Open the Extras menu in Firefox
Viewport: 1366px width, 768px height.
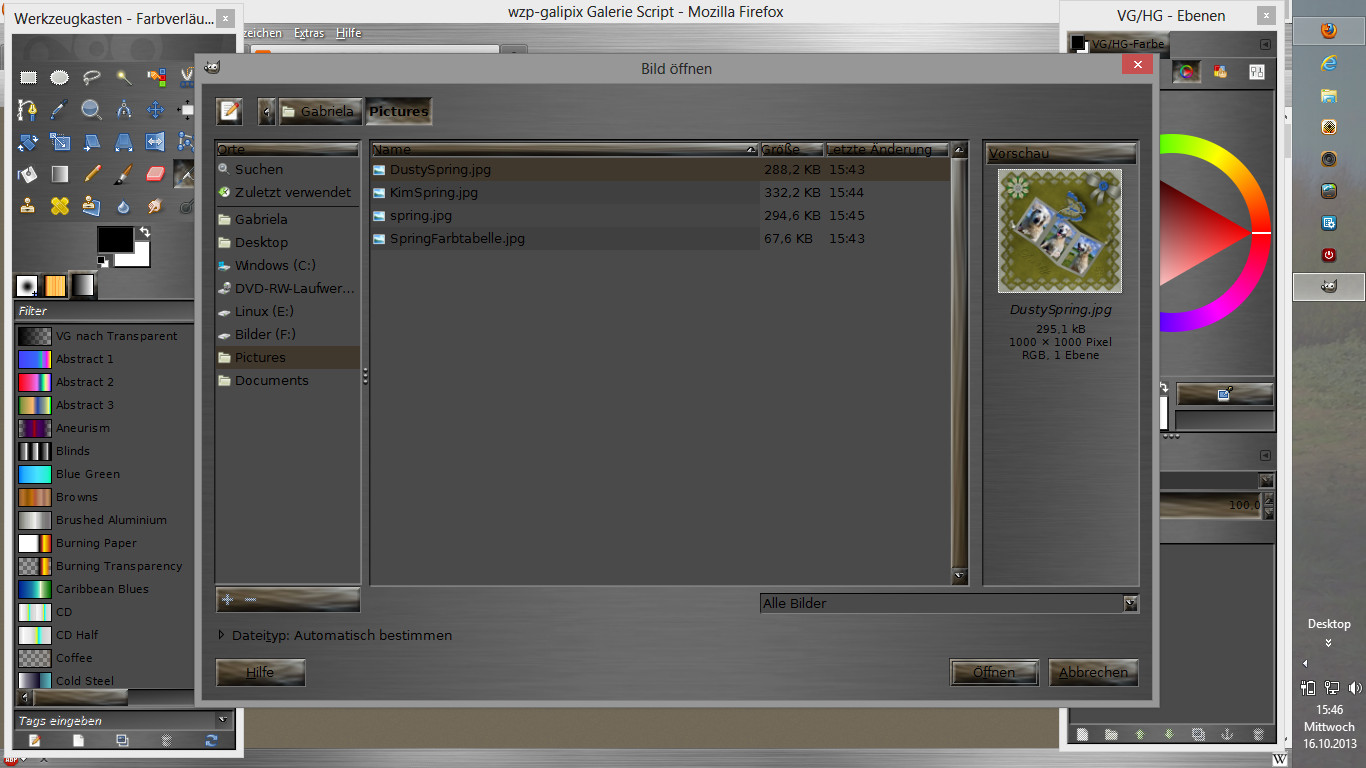point(309,33)
